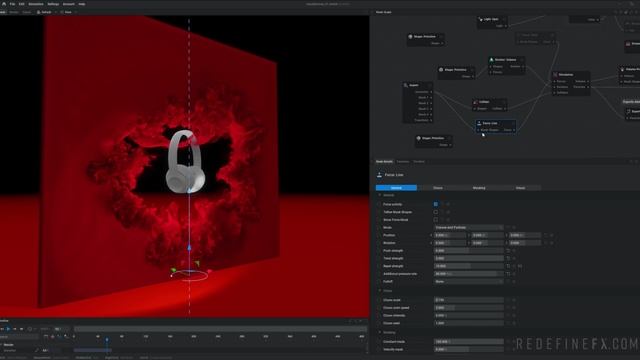Open the Settings menu
This screenshot has width=640, height=360.
click(x=53, y=4)
